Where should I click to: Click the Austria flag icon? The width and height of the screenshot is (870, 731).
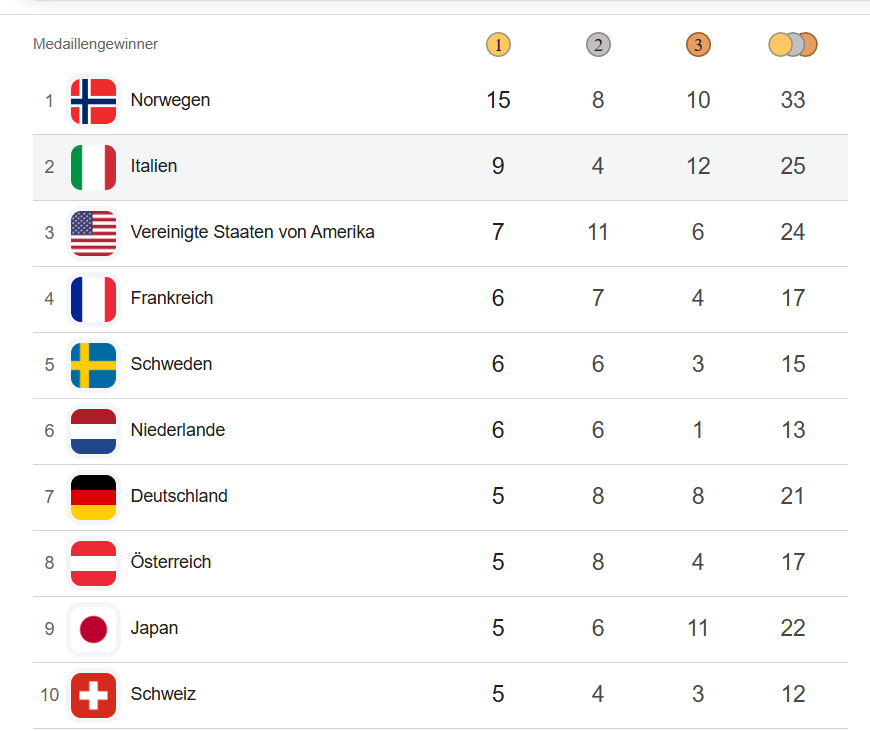[93, 563]
